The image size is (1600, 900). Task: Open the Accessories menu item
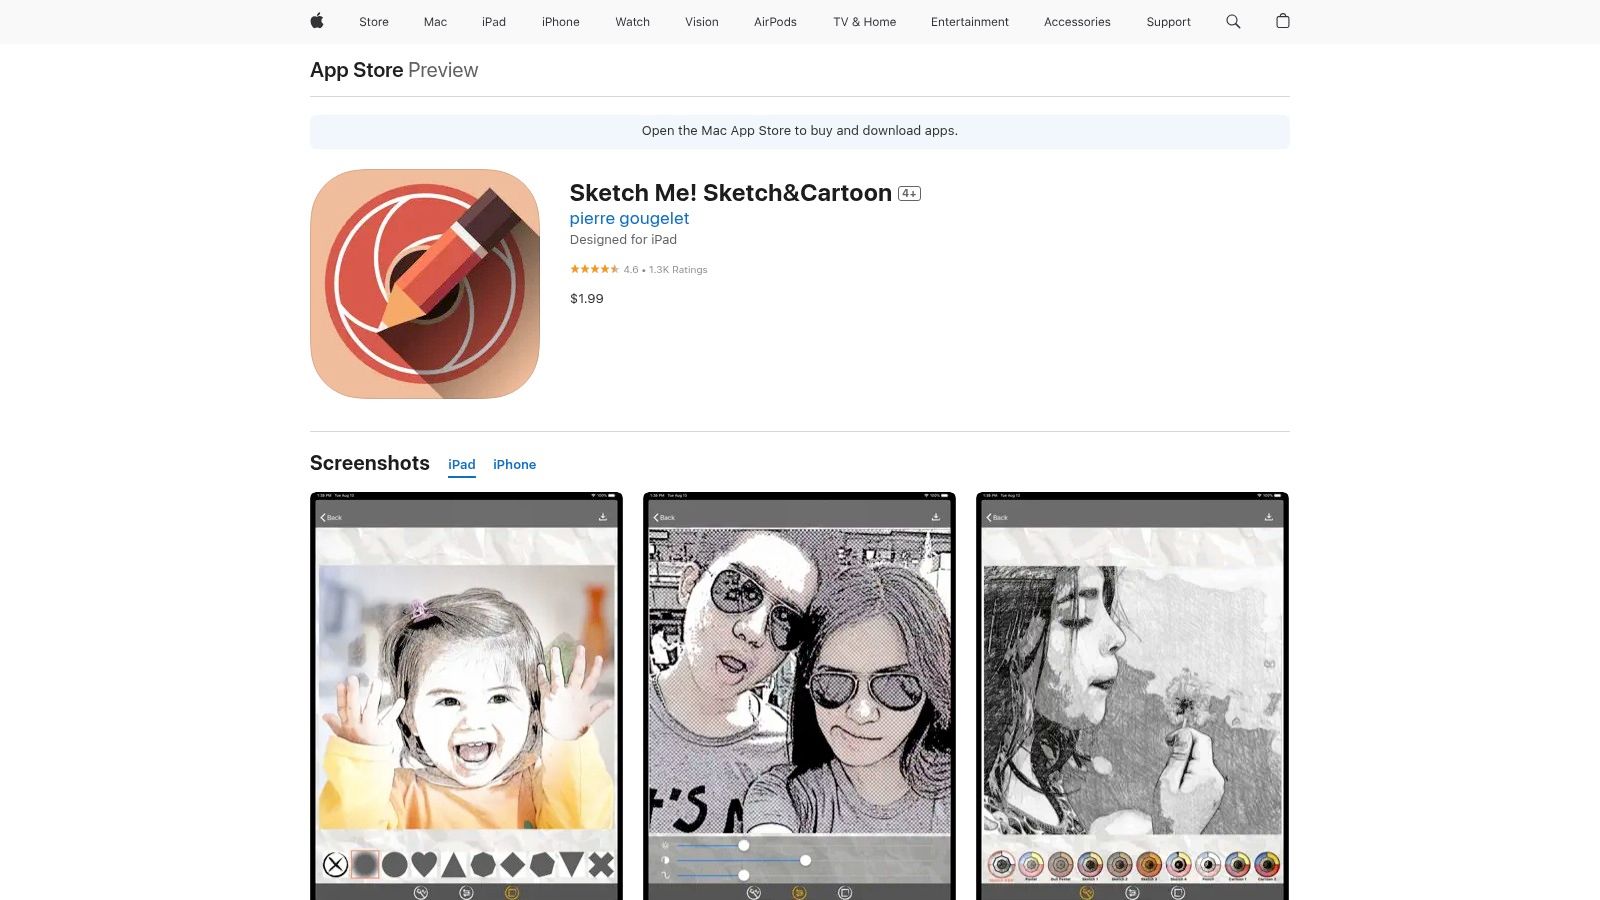[1077, 22]
